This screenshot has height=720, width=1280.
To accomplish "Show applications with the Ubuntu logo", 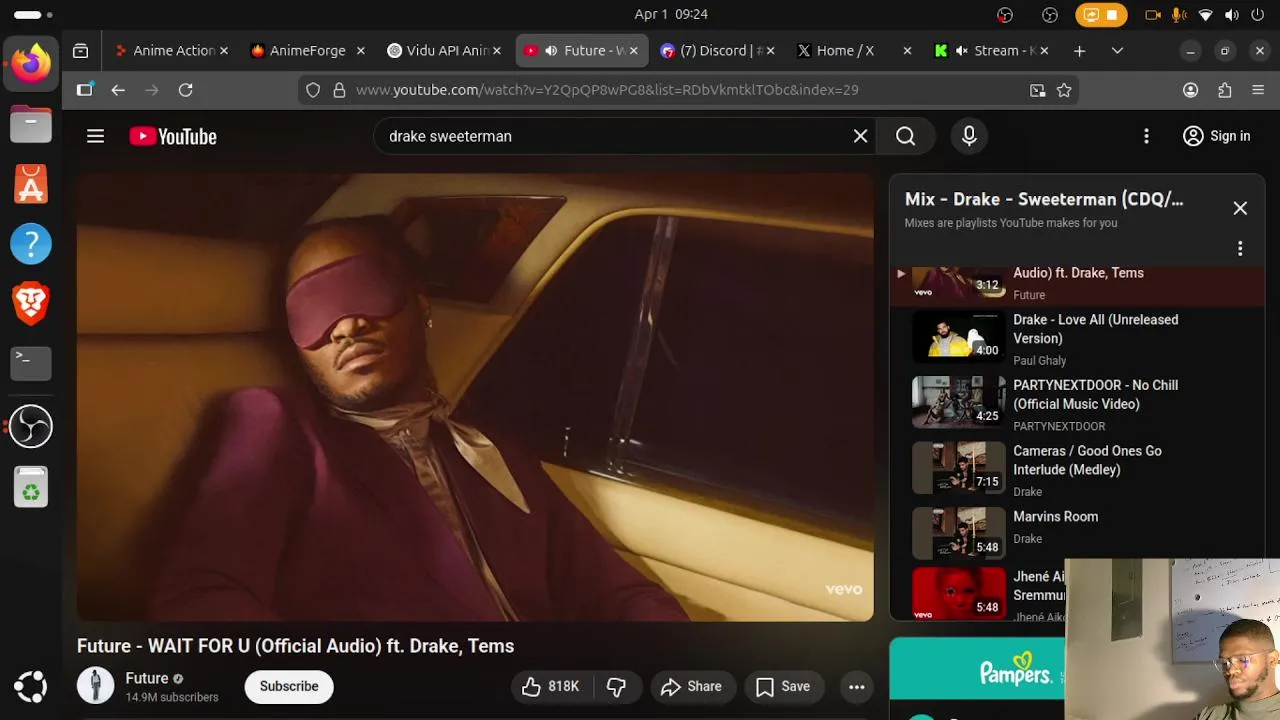I will click(x=31, y=686).
